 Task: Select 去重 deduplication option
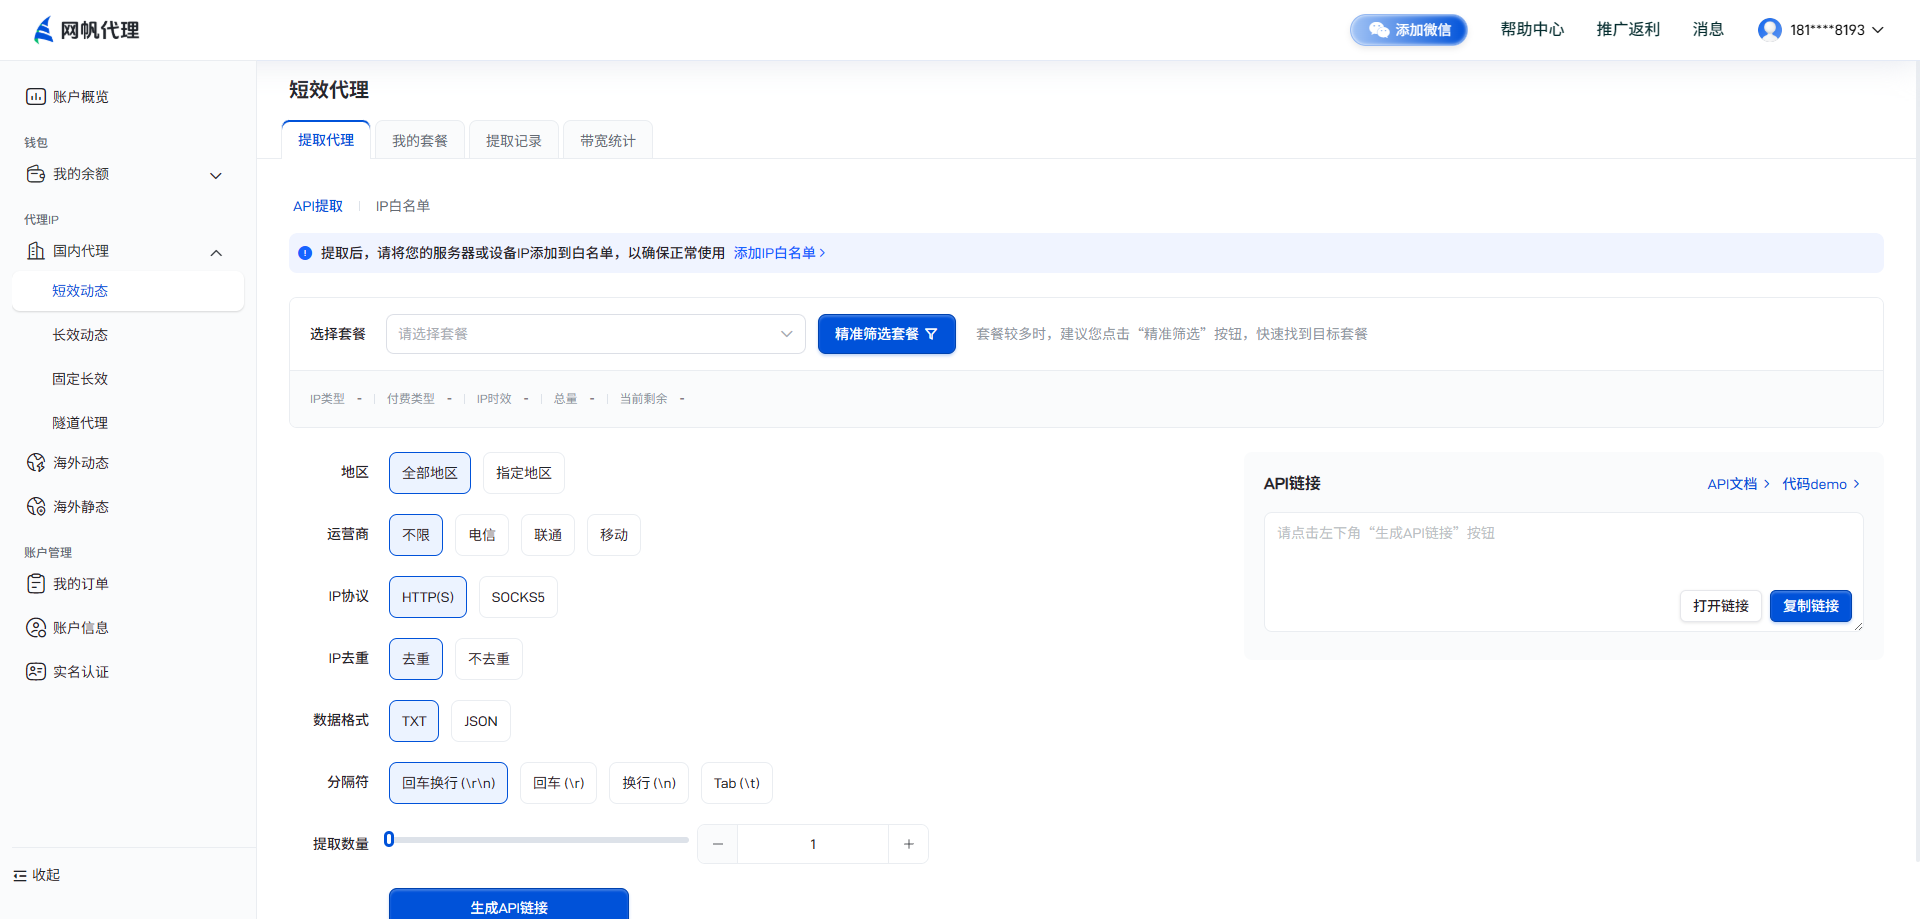(416, 659)
